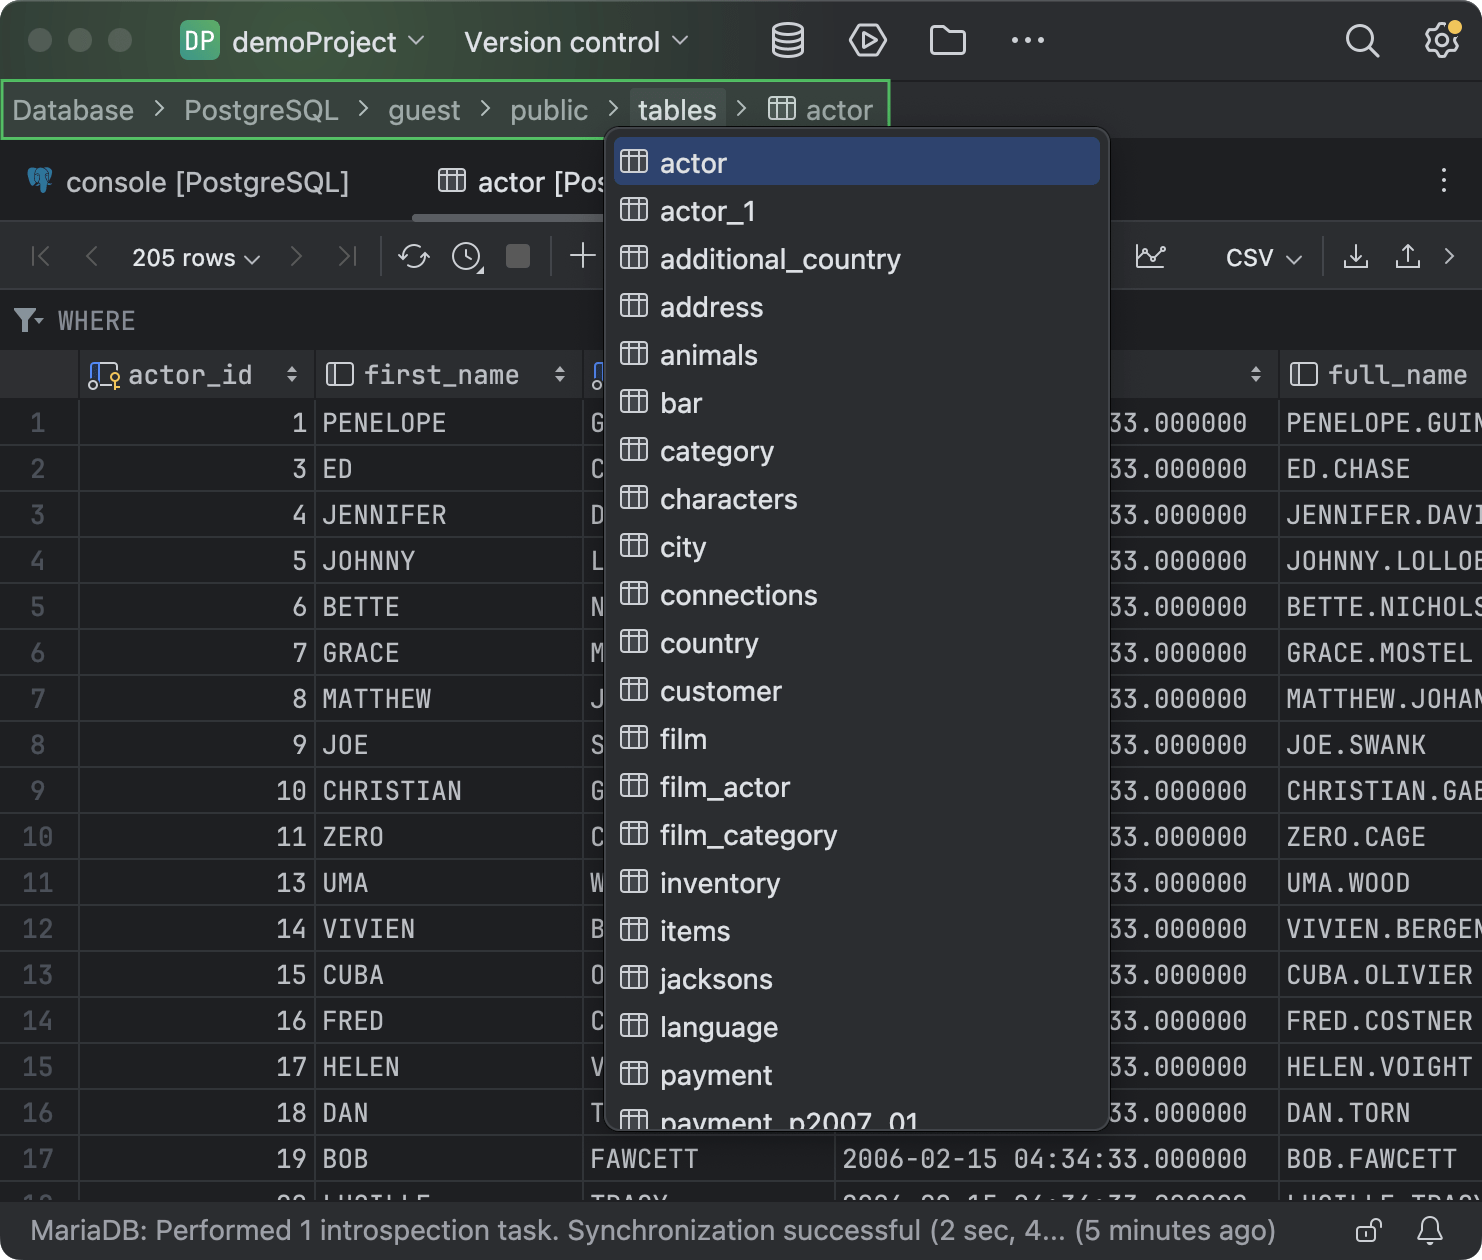The height and width of the screenshot is (1260, 1482).
Task: Open the database tool window icon
Action: [x=787, y=40]
